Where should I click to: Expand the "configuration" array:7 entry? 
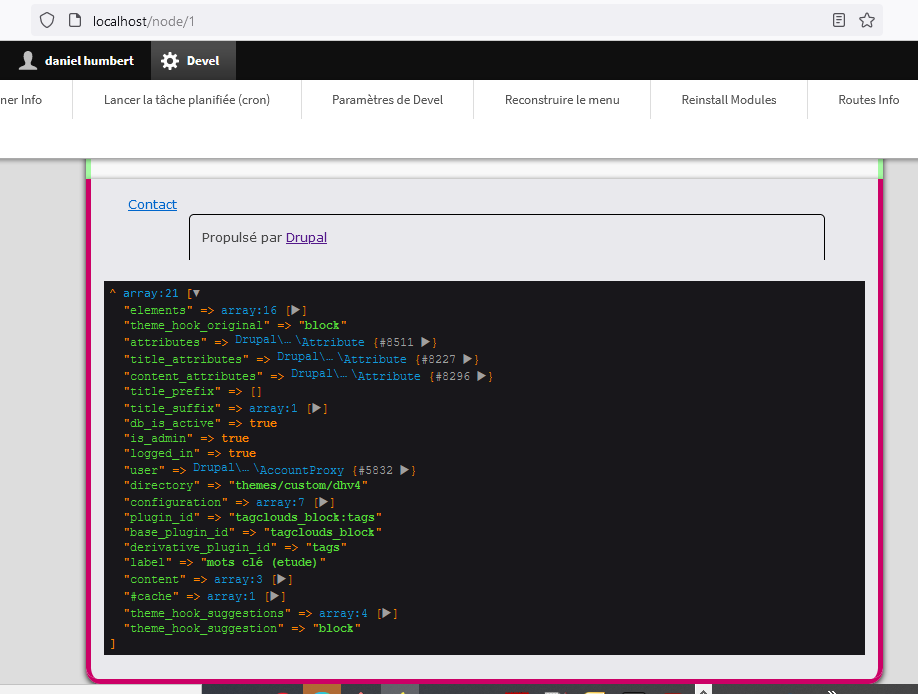point(325,502)
